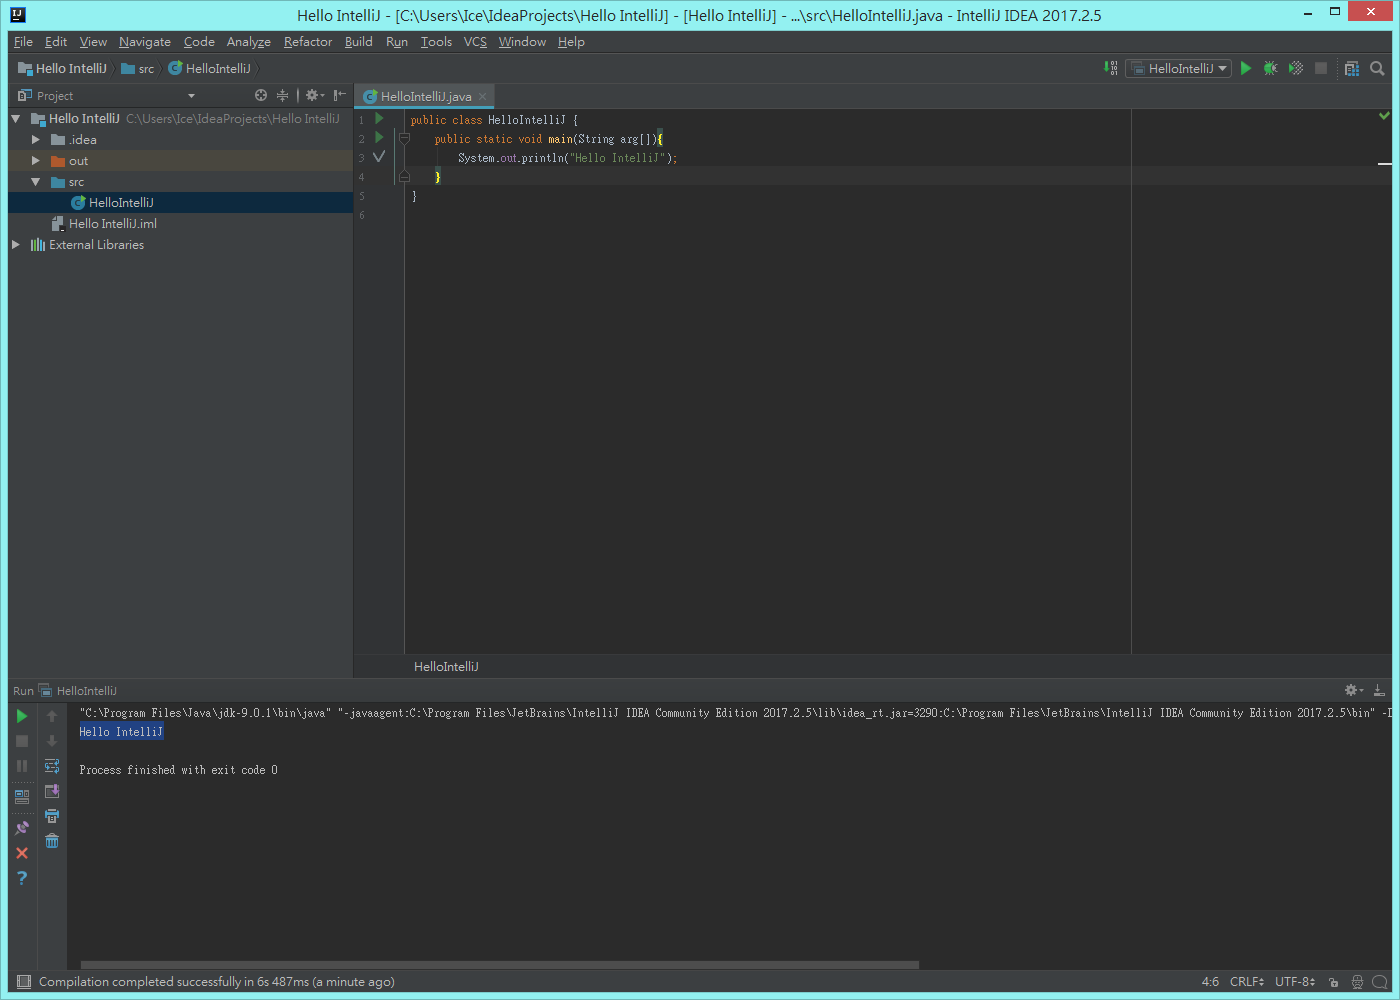1400x1000 pixels.
Task: Fold main method on line 2
Action: click(404, 139)
